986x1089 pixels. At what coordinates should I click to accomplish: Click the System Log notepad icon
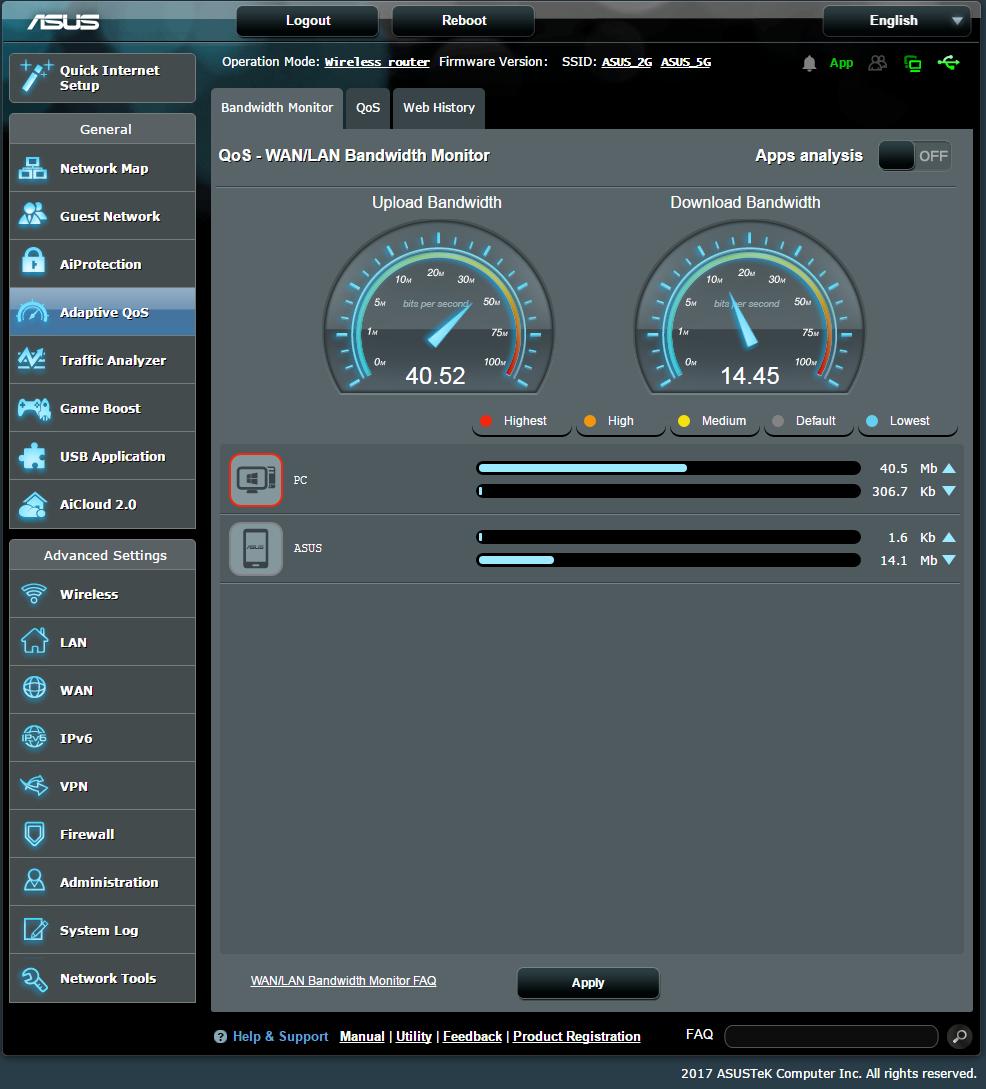(34, 929)
